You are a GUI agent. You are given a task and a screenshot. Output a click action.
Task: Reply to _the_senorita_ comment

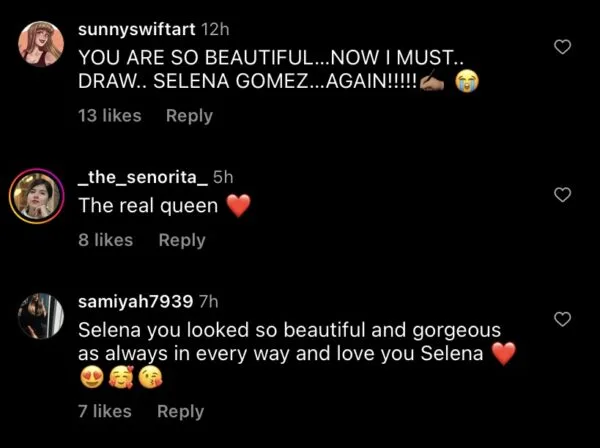[x=181, y=240]
